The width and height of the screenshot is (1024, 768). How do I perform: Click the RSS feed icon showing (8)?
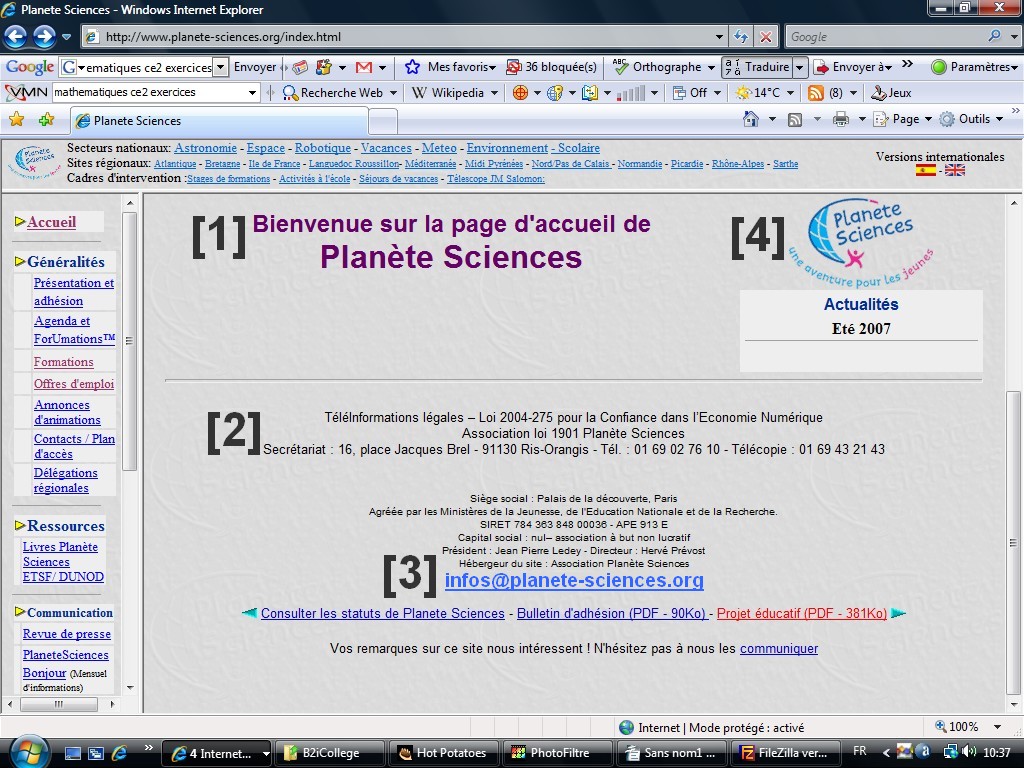click(816, 93)
